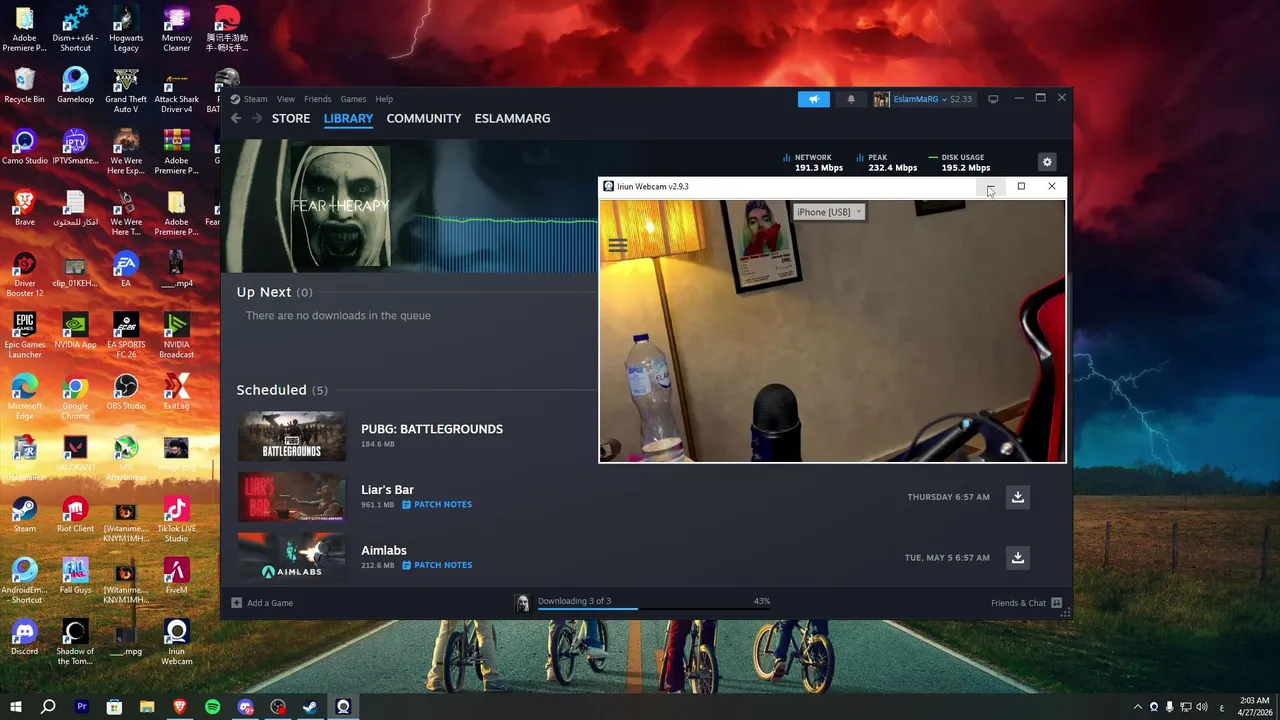Open TikTok LIVE Studio desktop icon
Screen dimensions: 1280x720
tap(177, 520)
